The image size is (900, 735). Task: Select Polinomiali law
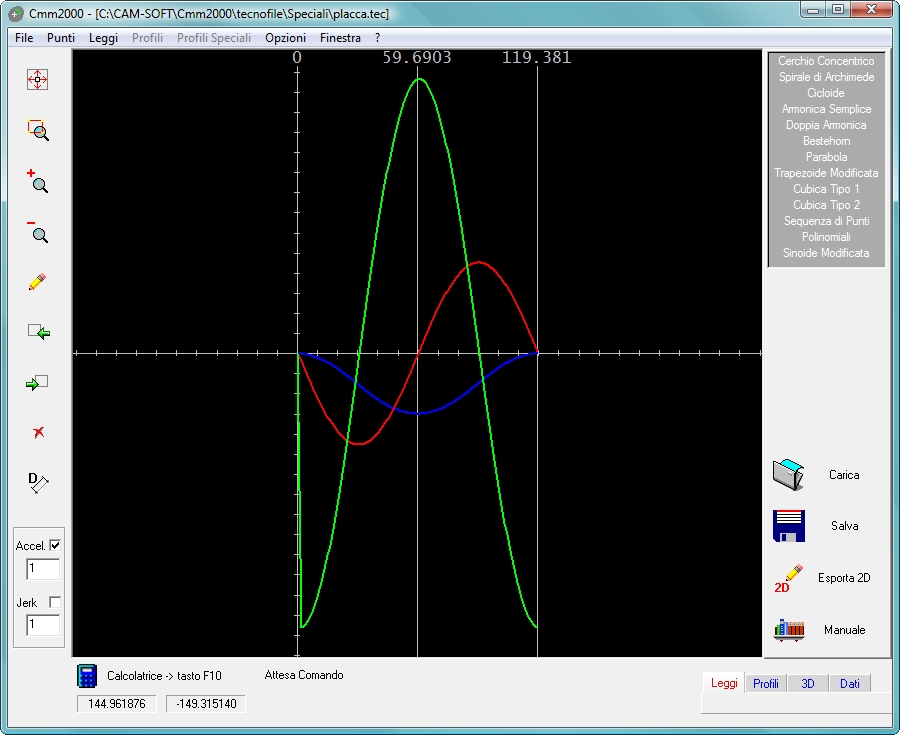point(826,237)
